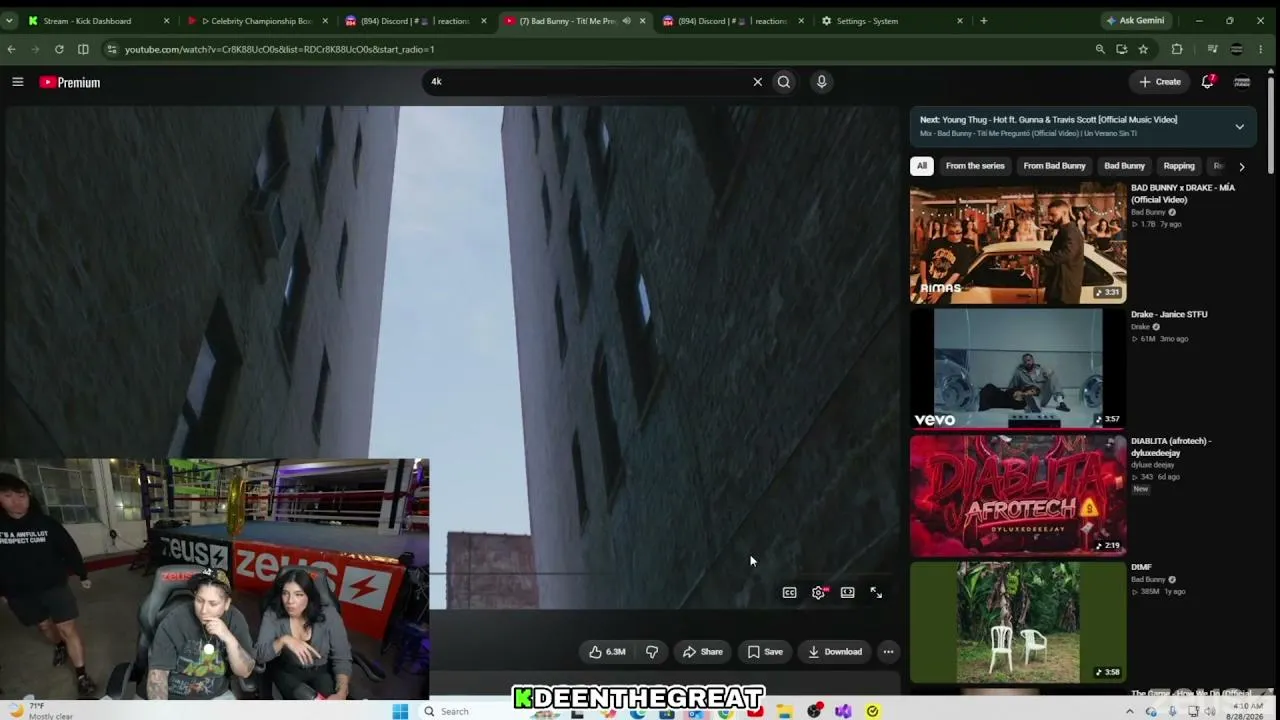Close the Settings - System tab

coord(960,21)
